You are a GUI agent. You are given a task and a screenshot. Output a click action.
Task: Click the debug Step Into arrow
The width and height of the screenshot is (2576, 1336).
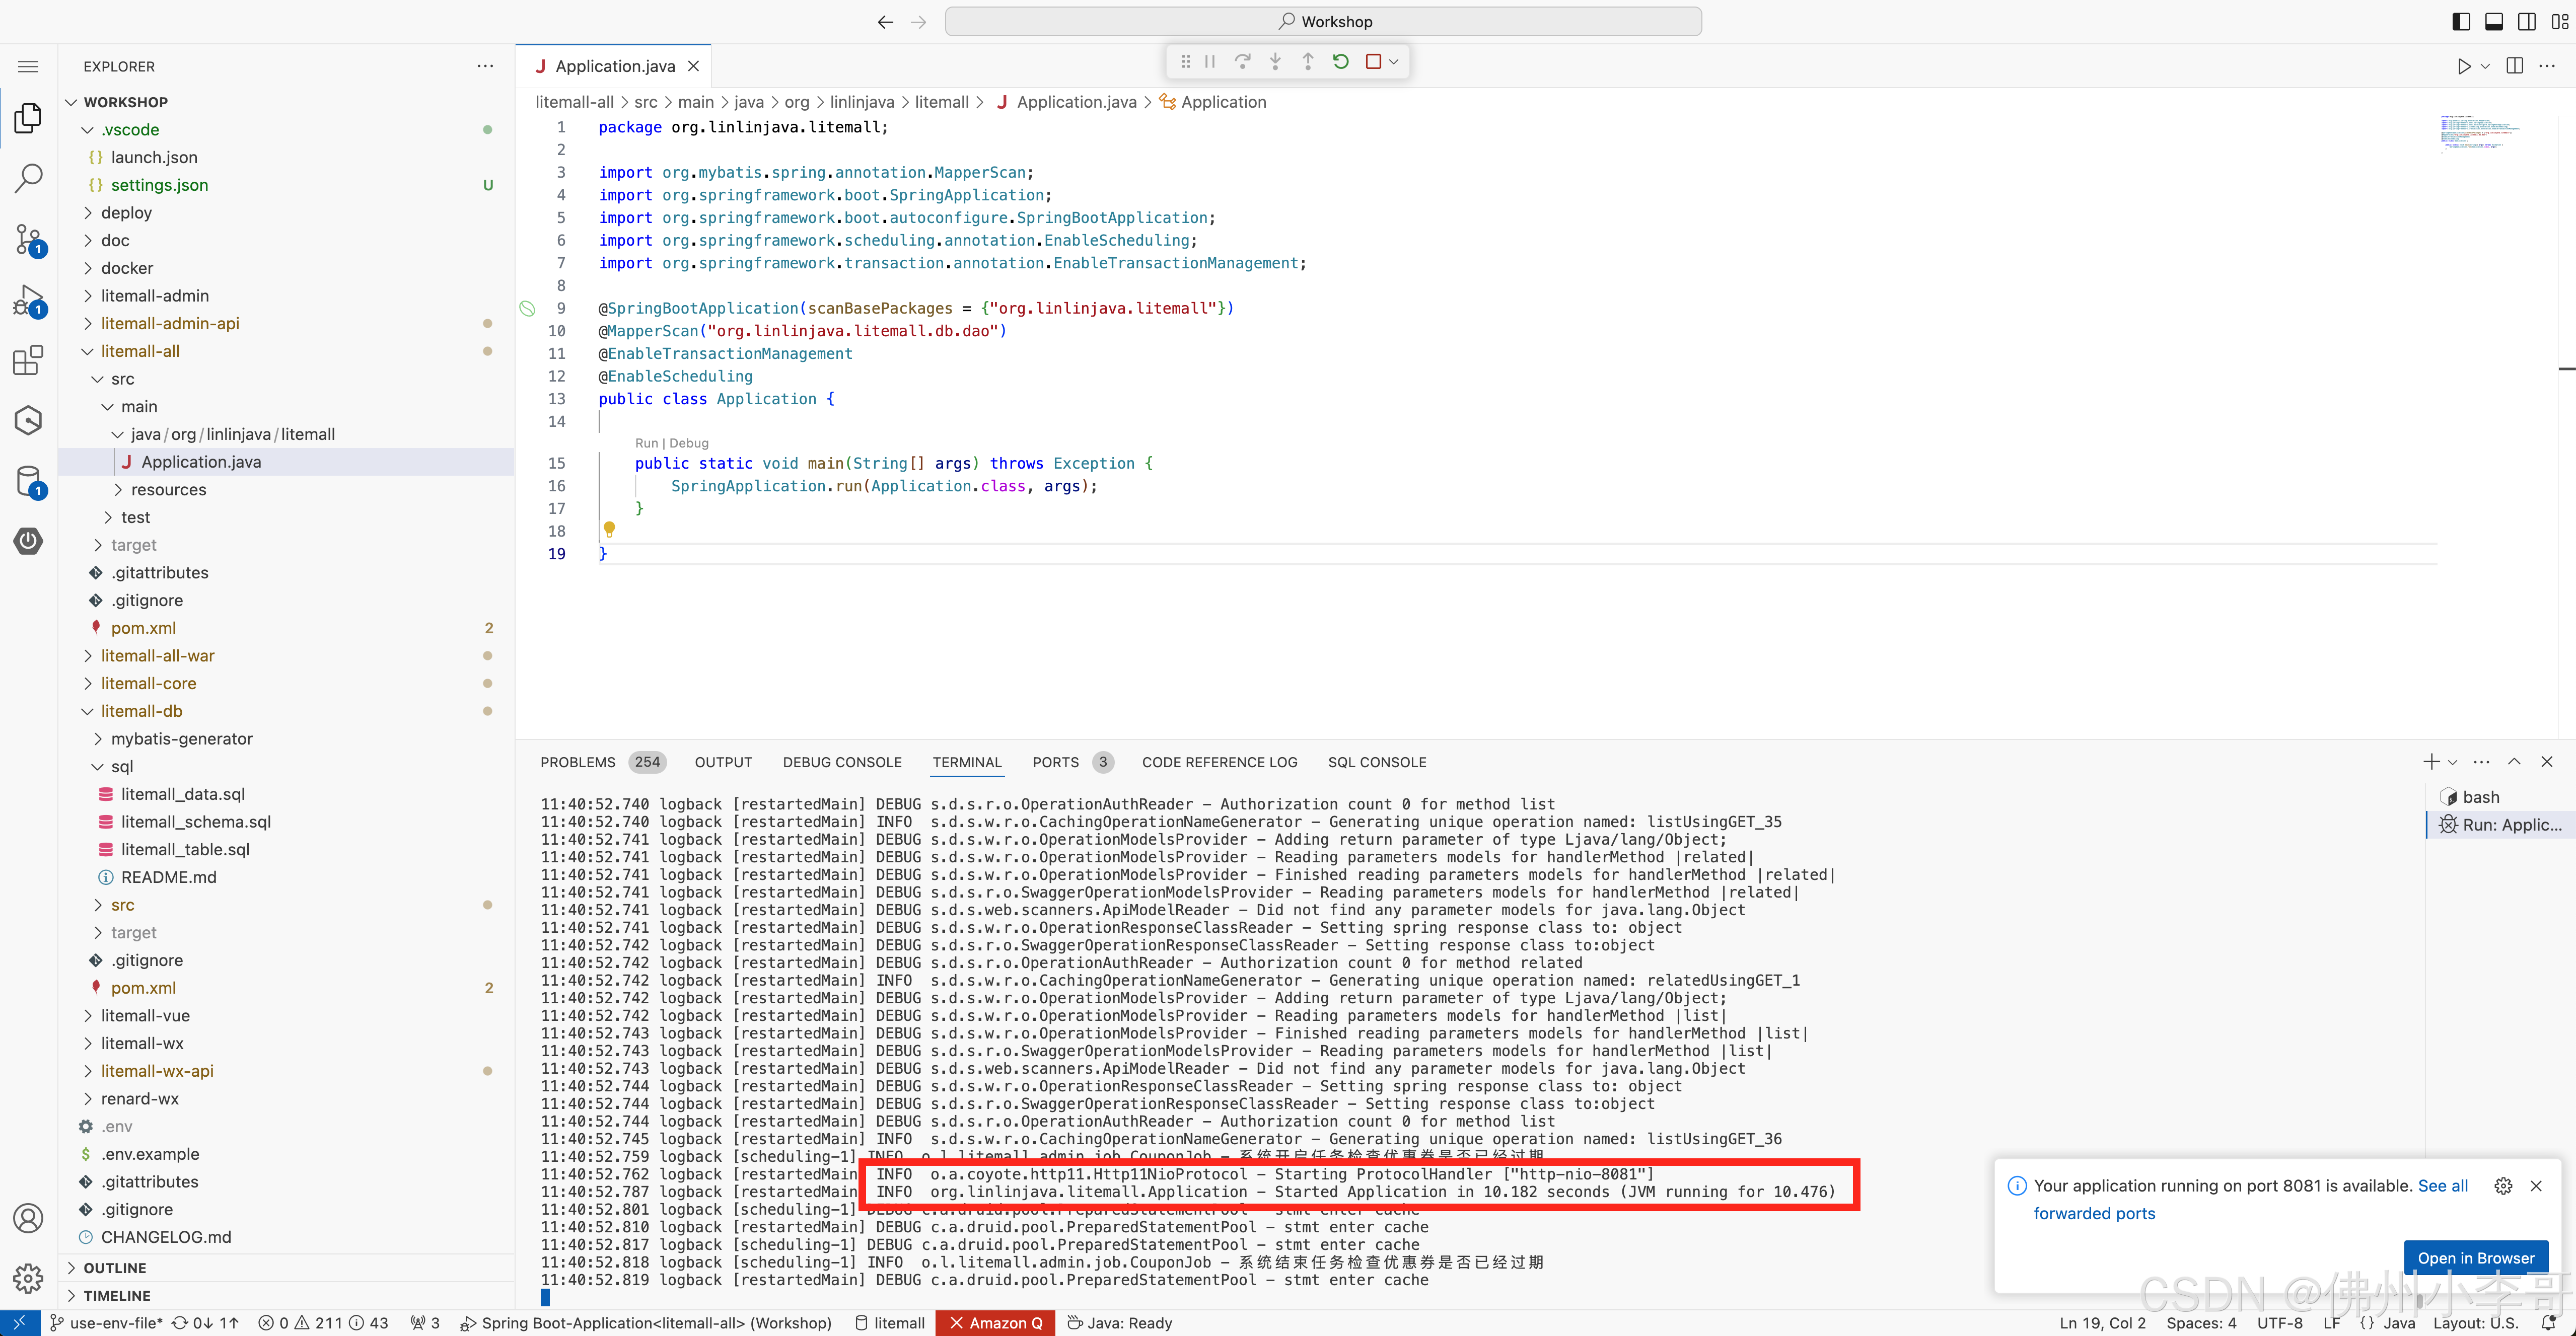pos(1275,62)
